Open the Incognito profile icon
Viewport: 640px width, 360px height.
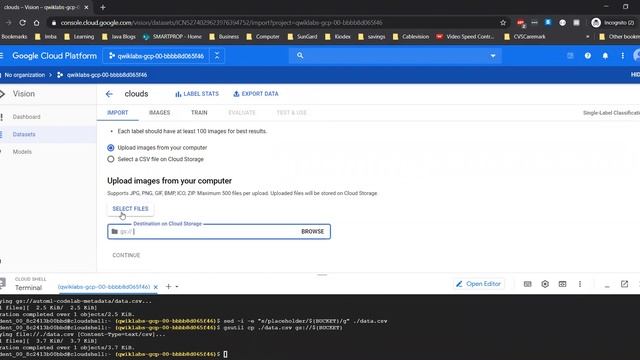pyautogui.click(x=596, y=23)
